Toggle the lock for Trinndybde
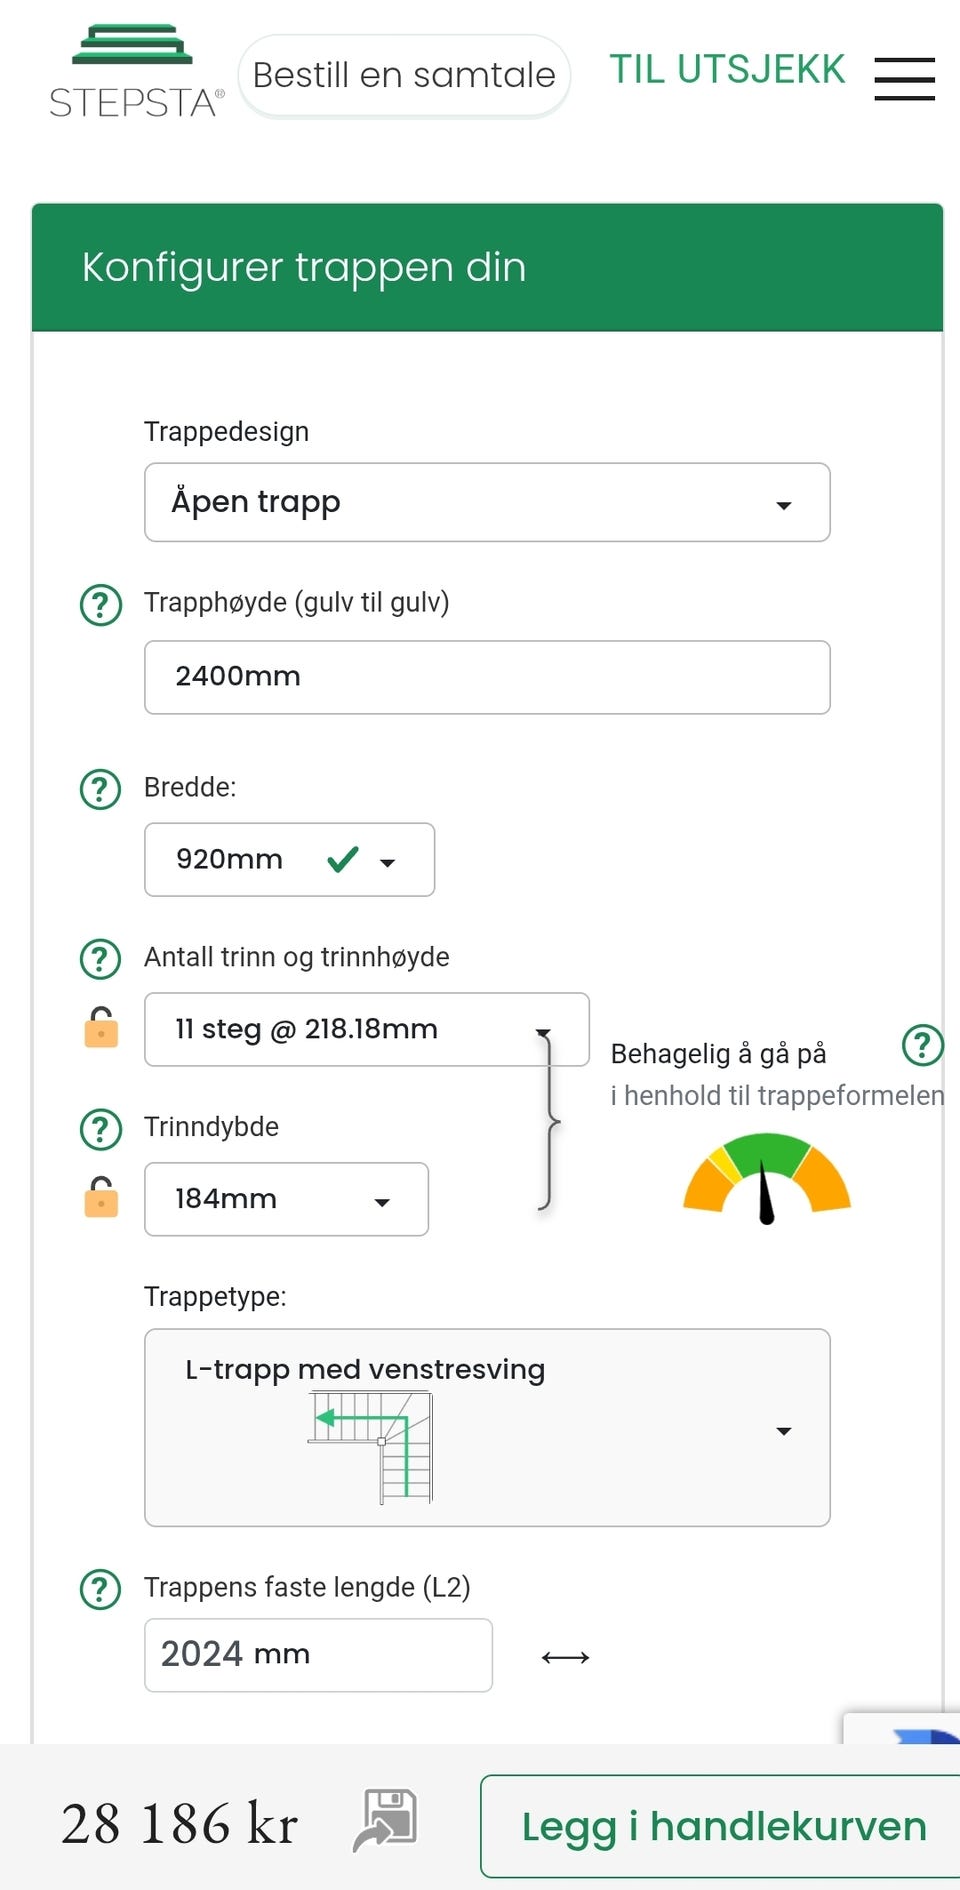The image size is (960, 1890). 101,1198
